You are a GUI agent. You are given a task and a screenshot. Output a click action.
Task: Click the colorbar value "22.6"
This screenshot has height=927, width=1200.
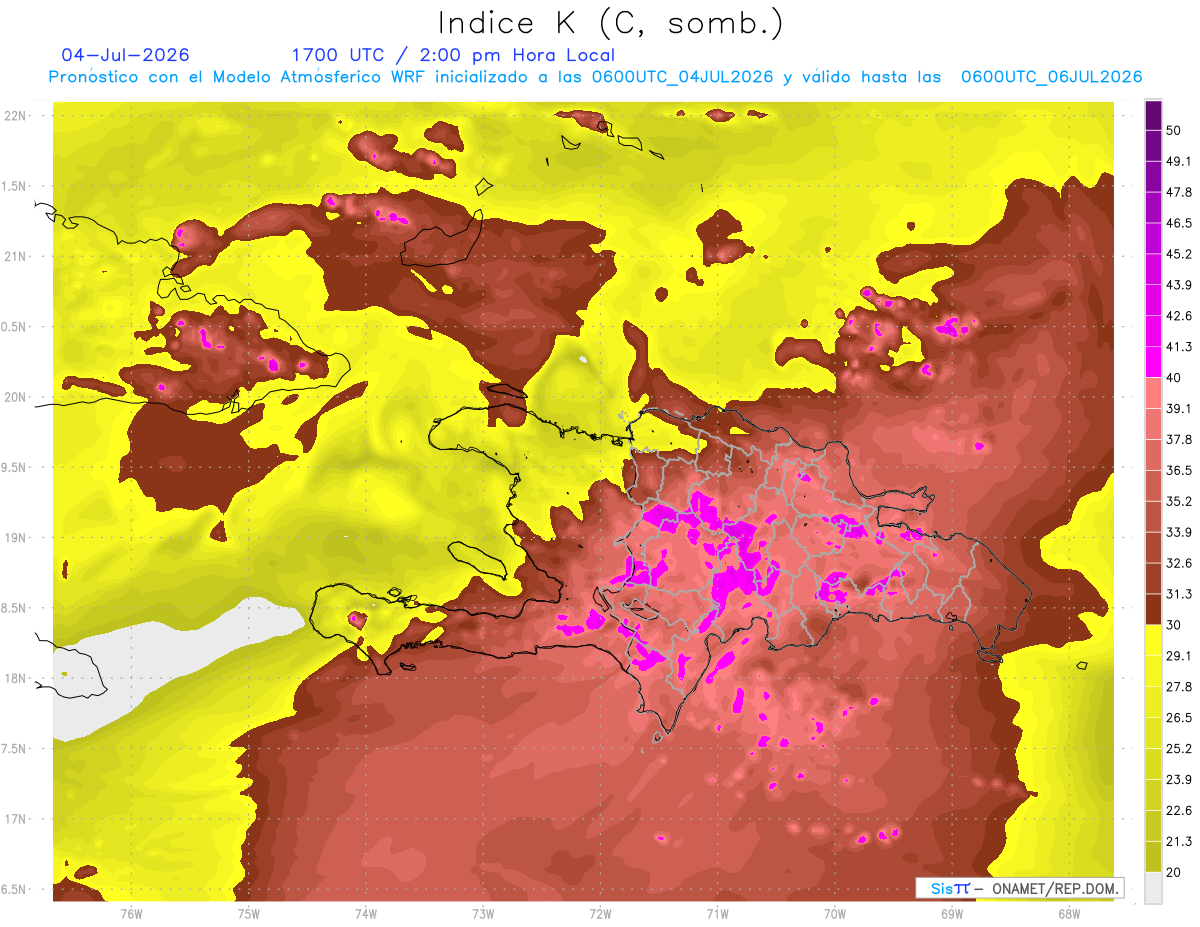pyautogui.click(x=1179, y=811)
